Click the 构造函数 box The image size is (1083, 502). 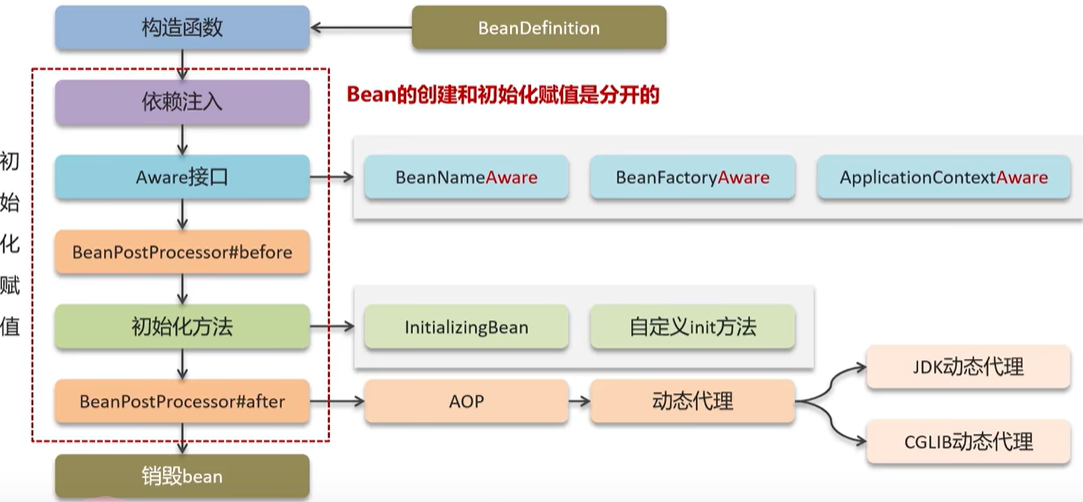point(181,27)
